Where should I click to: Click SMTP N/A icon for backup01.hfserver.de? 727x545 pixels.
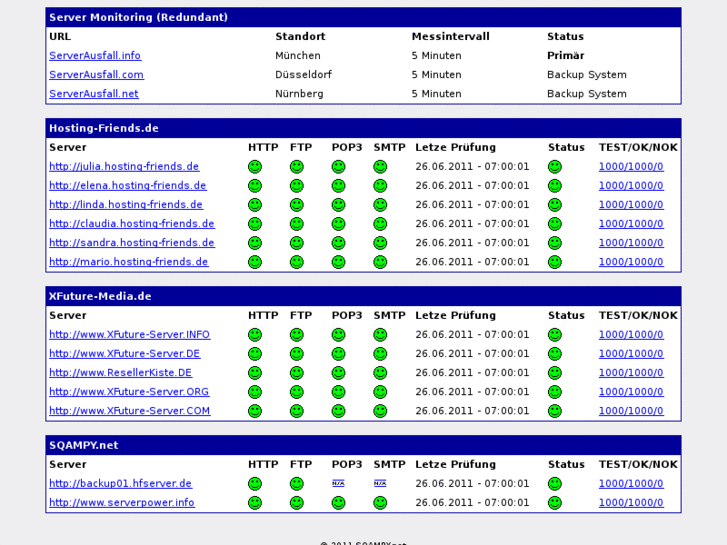click(x=380, y=483)
